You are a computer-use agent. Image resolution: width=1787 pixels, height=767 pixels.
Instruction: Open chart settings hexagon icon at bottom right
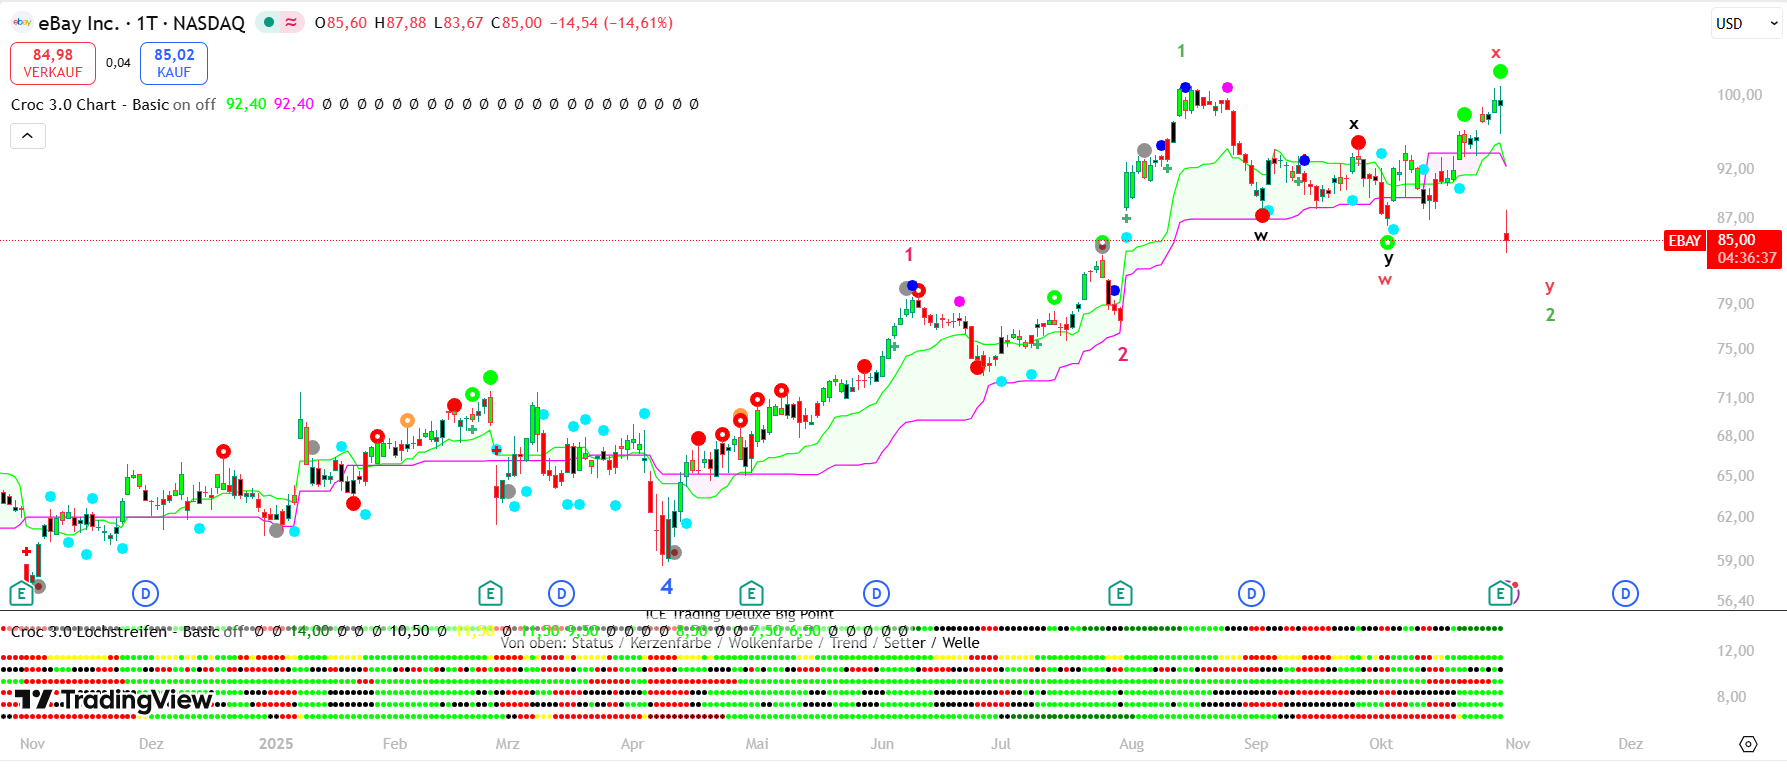coord(1748,744)
